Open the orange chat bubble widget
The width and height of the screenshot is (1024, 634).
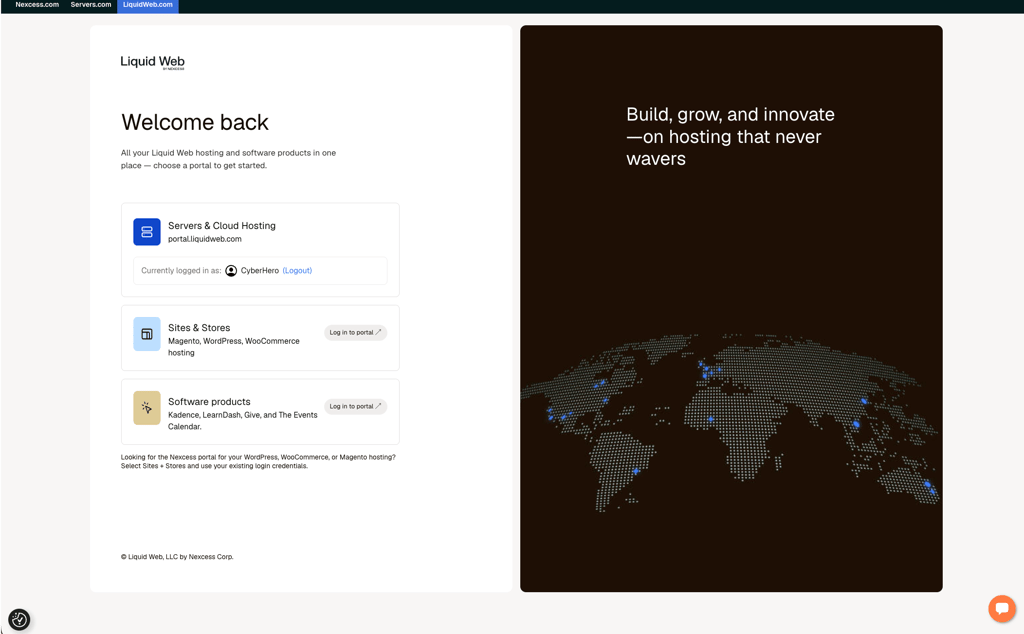[1002, 609]
